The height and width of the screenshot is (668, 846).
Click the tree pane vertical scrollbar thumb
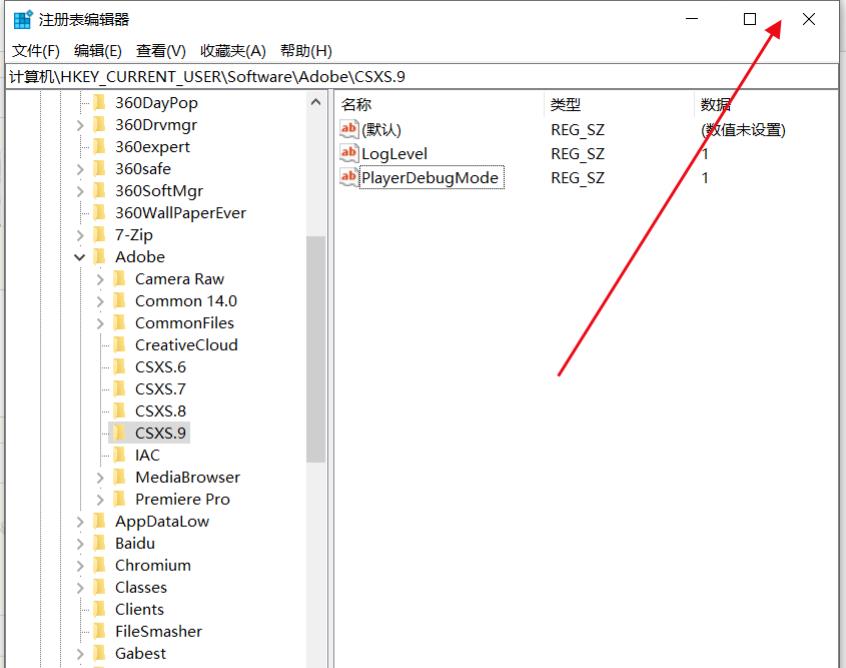(316, 349)
